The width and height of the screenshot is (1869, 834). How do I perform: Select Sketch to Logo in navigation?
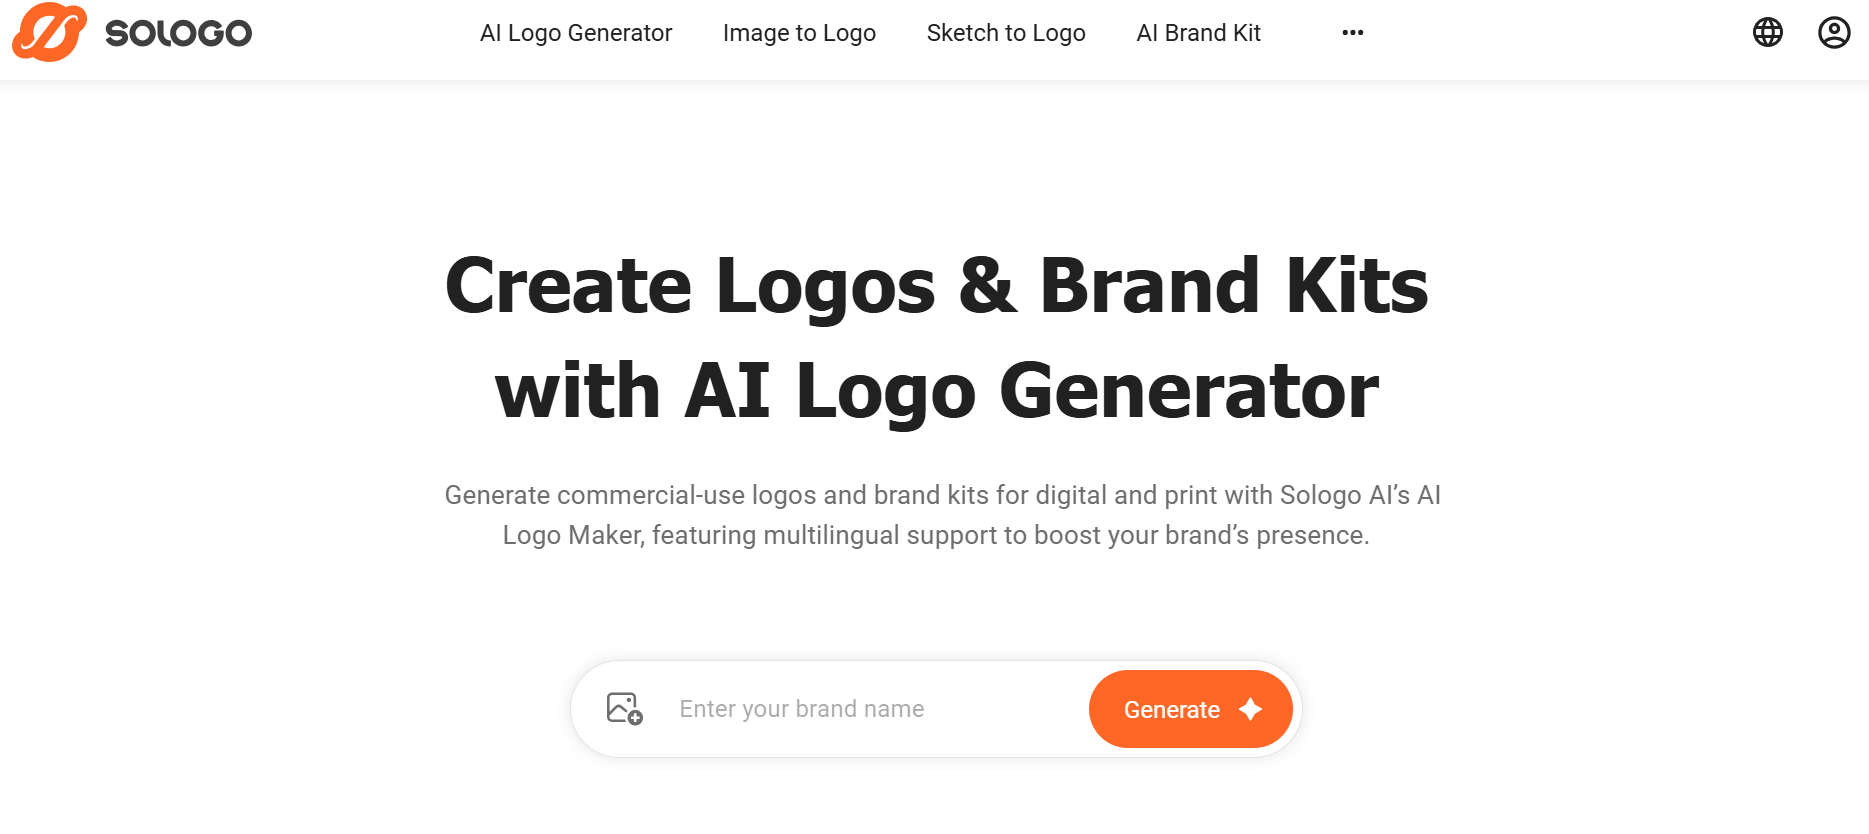(1006, 33)
